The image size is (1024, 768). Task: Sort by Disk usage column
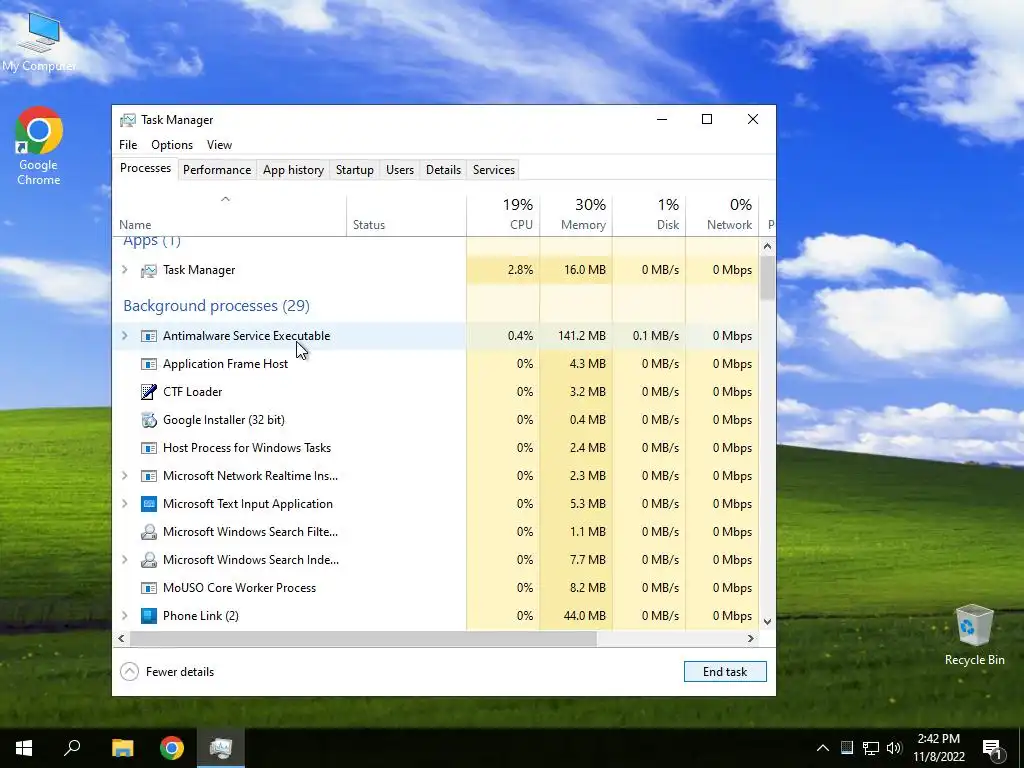[649, 215]
